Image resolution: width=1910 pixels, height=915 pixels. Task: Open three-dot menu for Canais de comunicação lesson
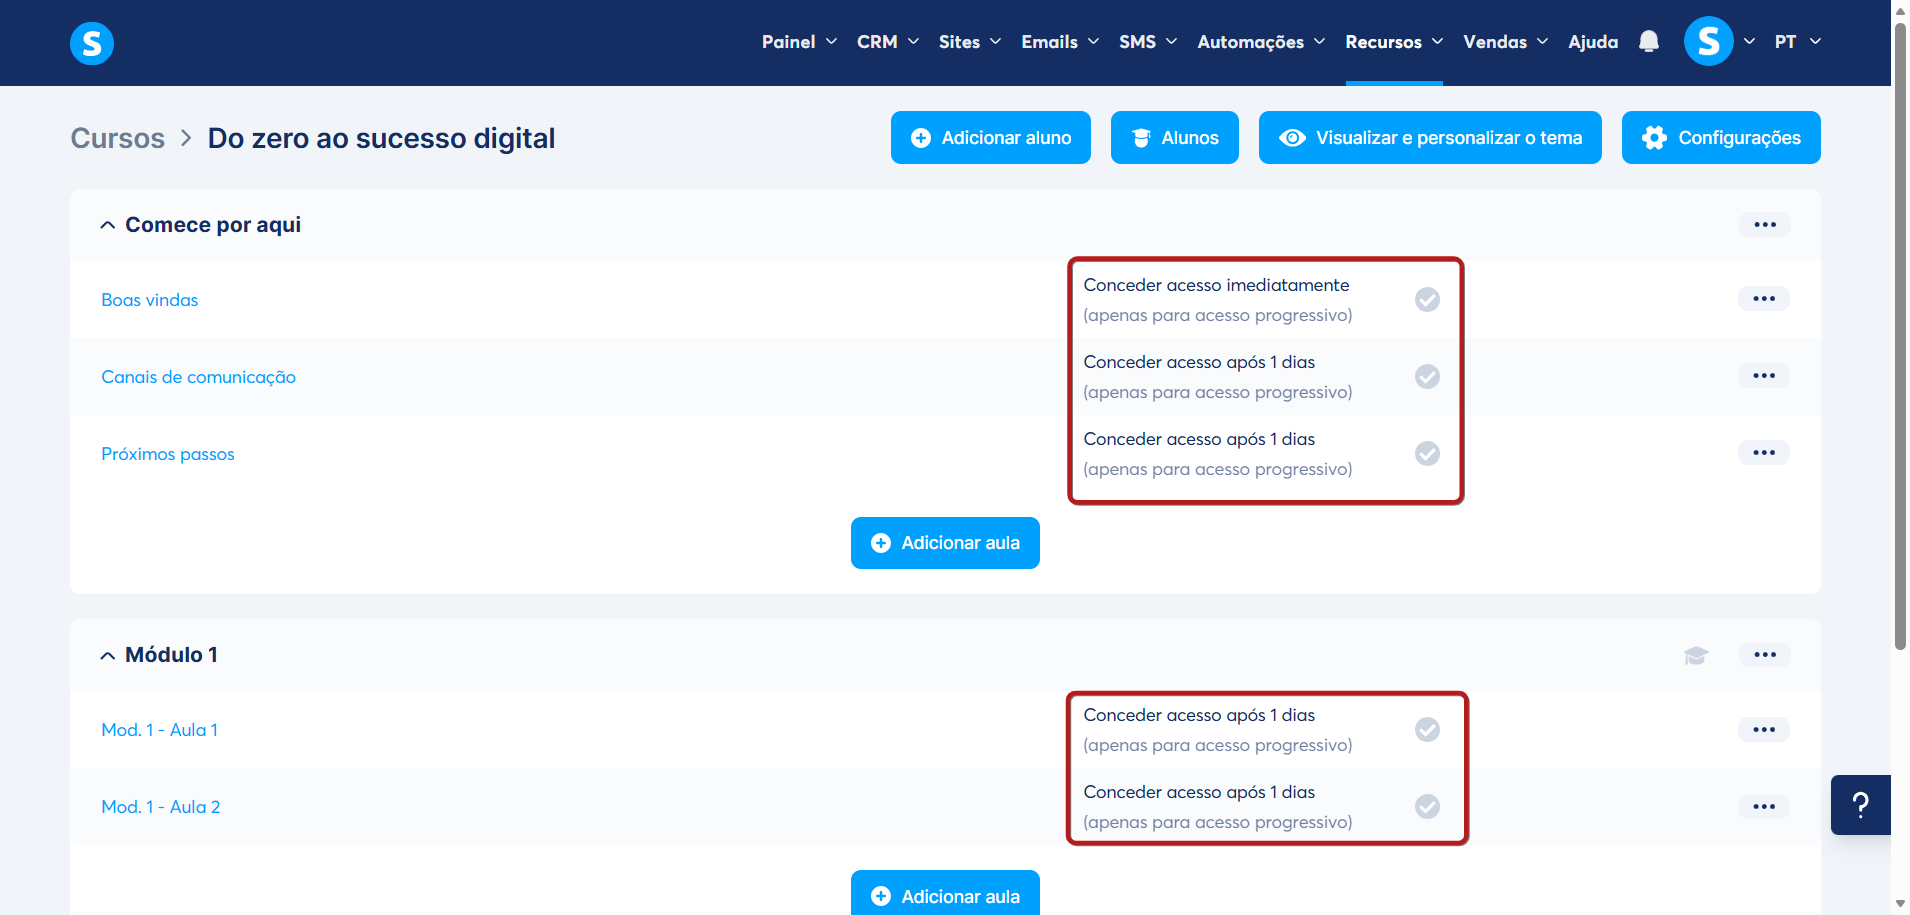pyautogui.click(x=1764, y=376)
